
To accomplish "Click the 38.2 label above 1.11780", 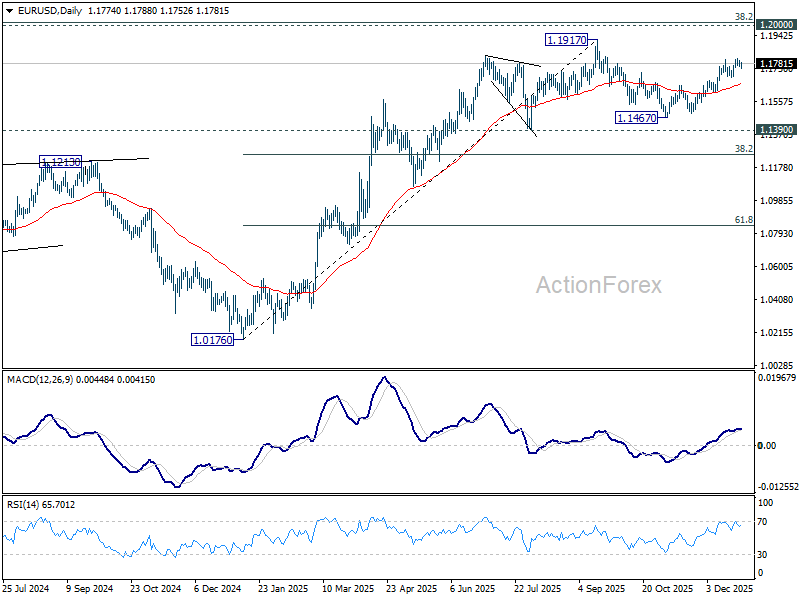I will tap(743, 148).
